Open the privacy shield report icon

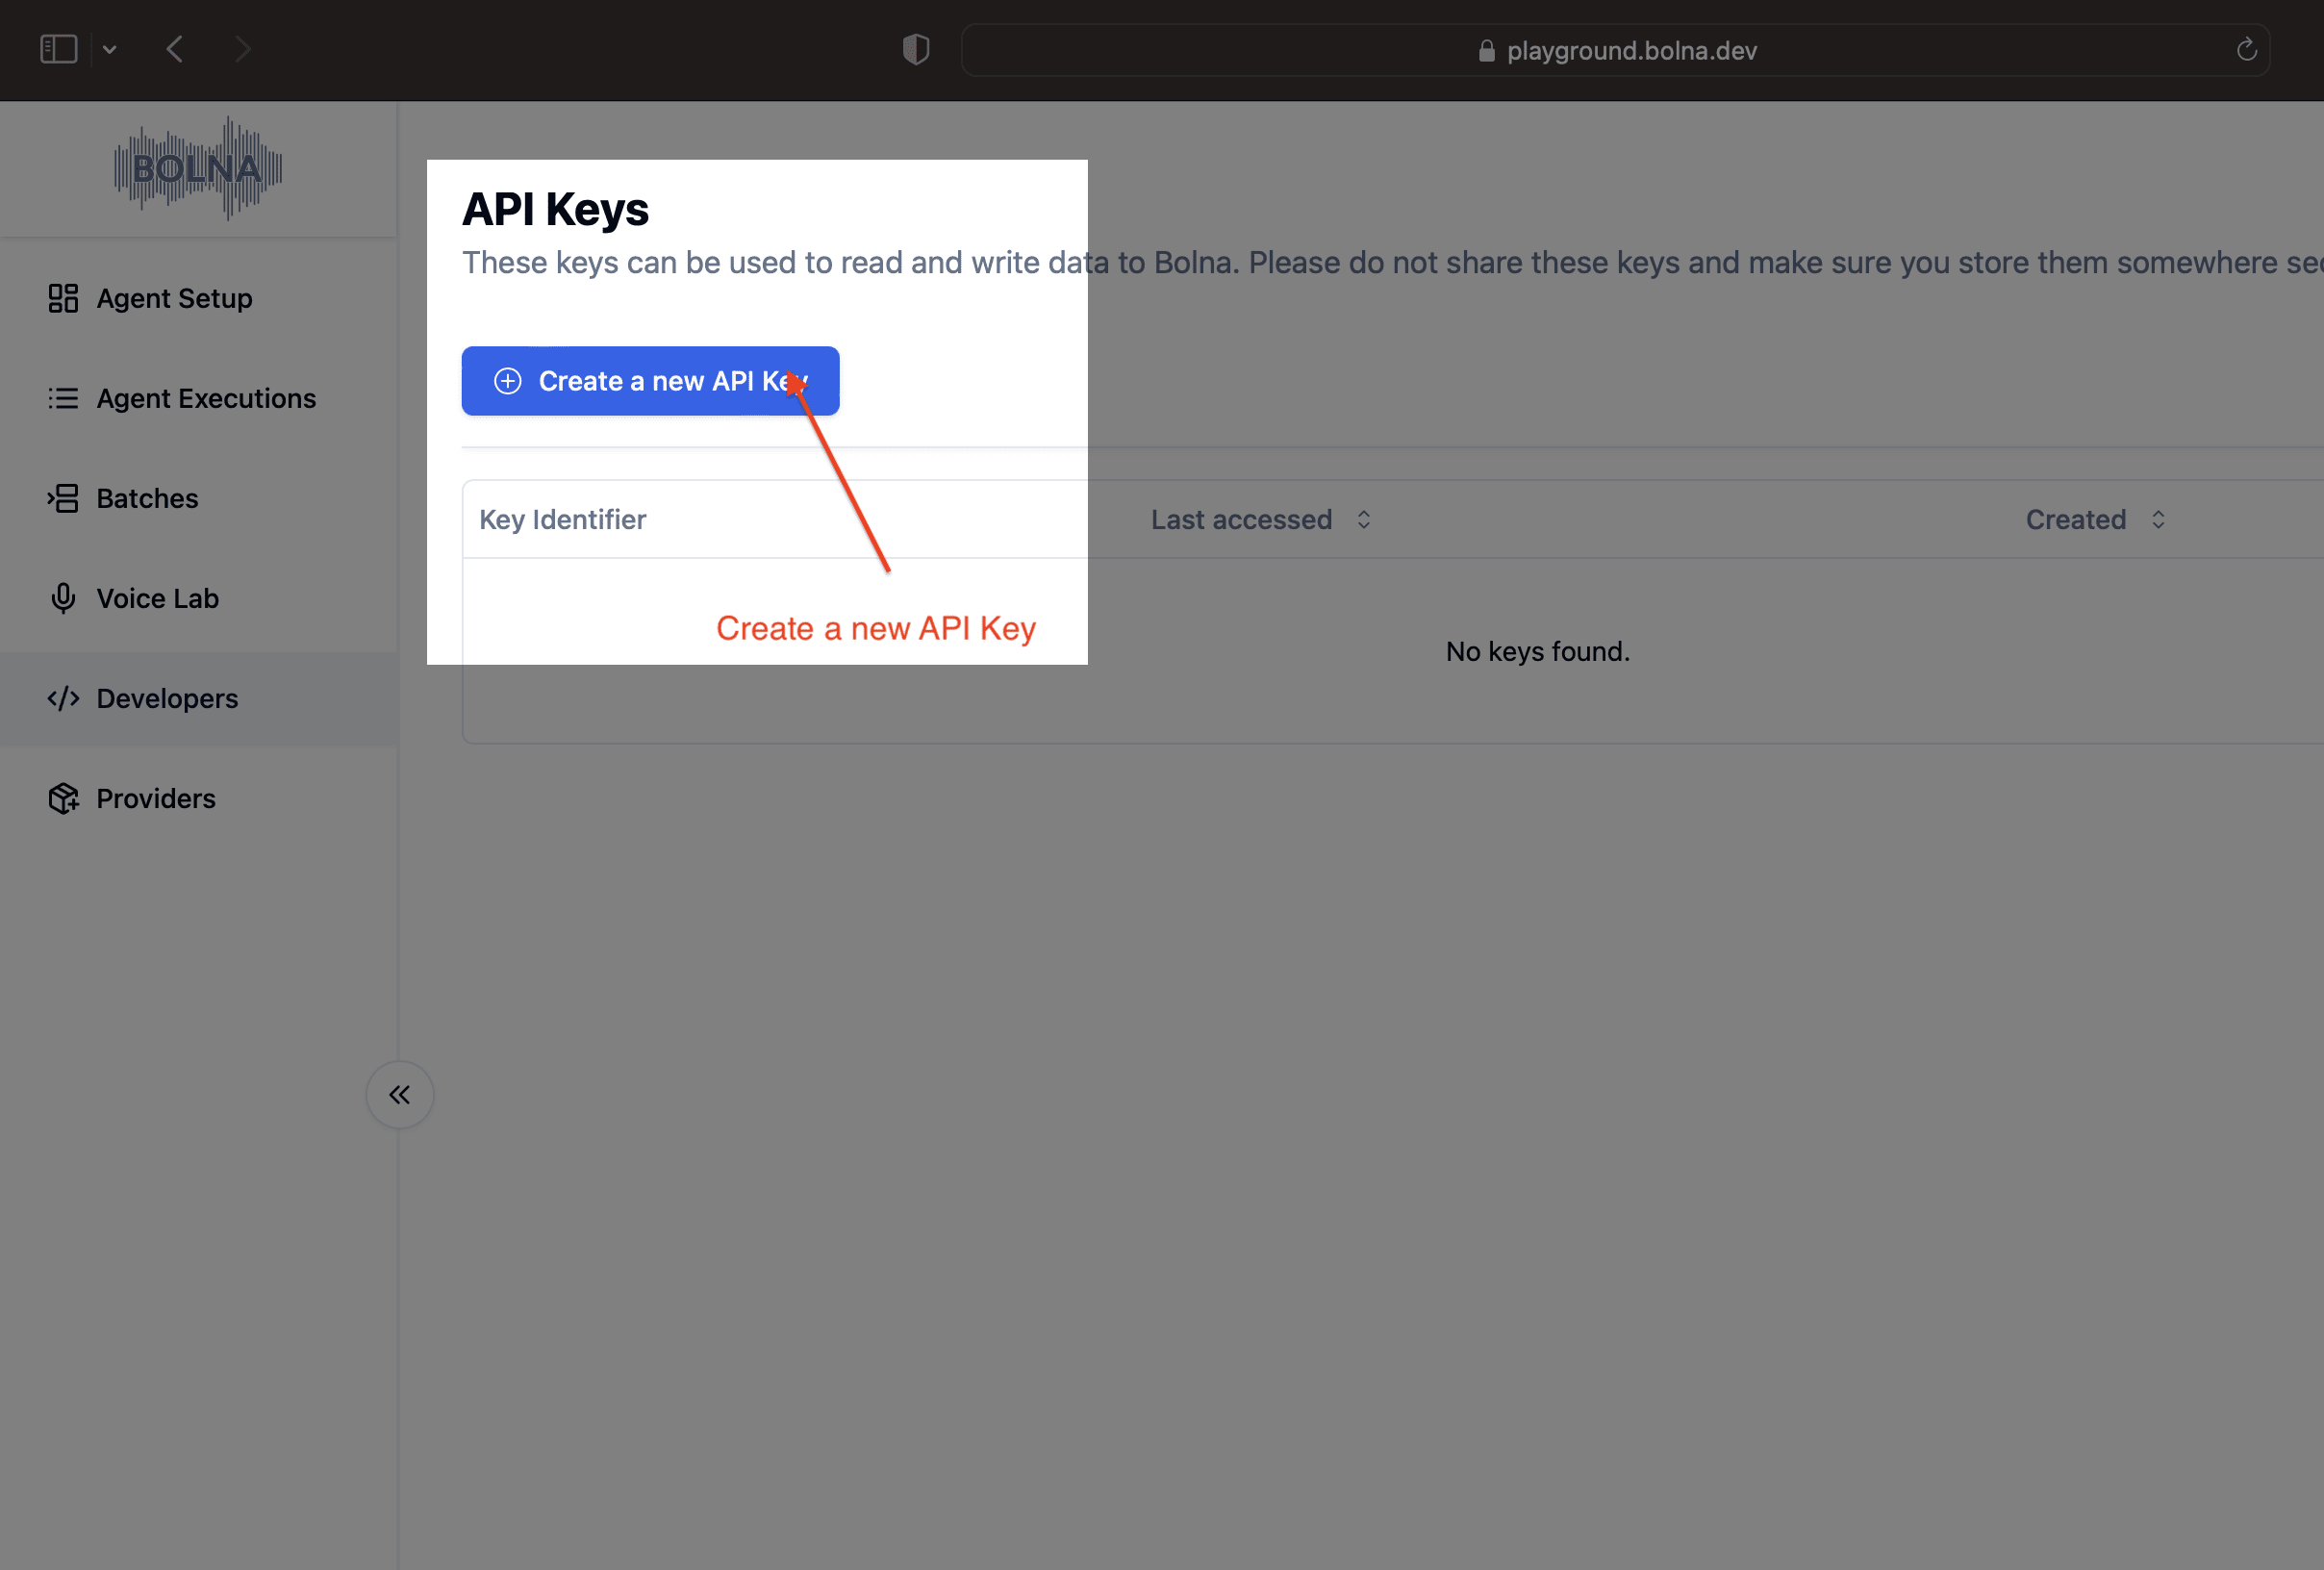[916, 49]
